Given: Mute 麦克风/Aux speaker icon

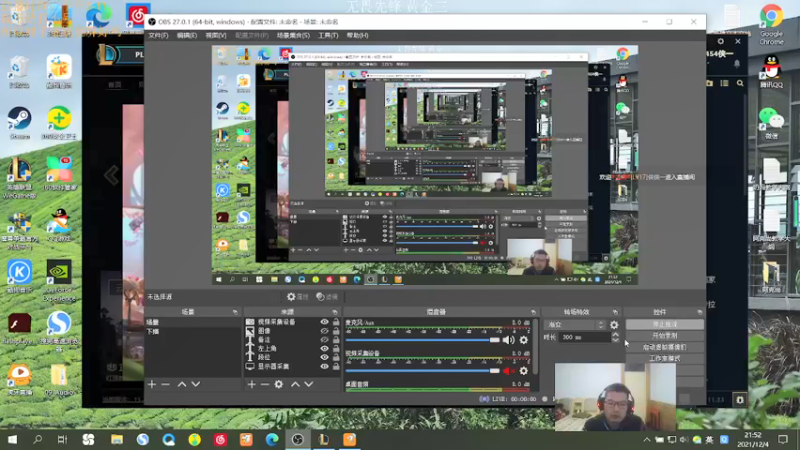Looking at the screenshot, I should [509, 340].
